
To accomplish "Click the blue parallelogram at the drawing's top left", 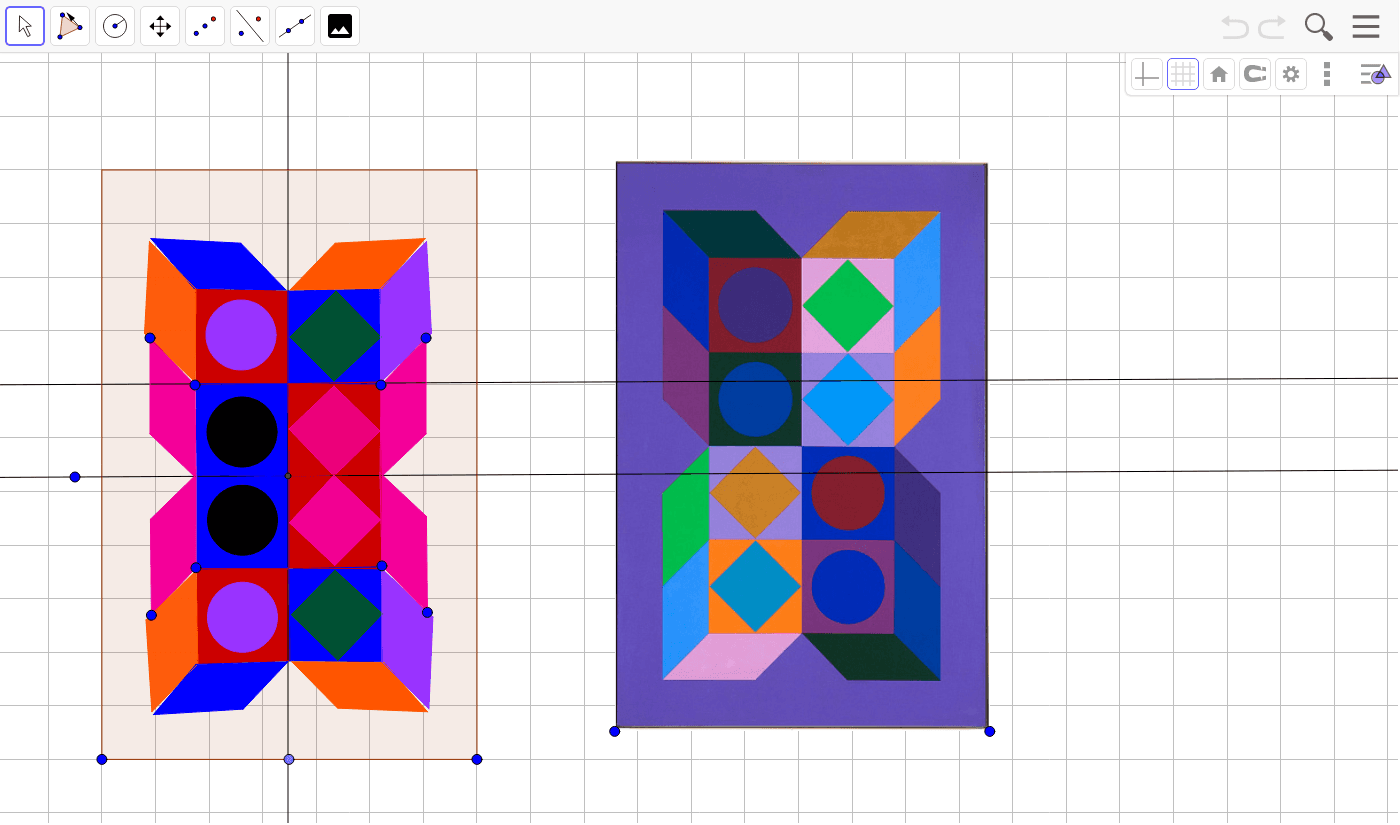I will (218, 264).
